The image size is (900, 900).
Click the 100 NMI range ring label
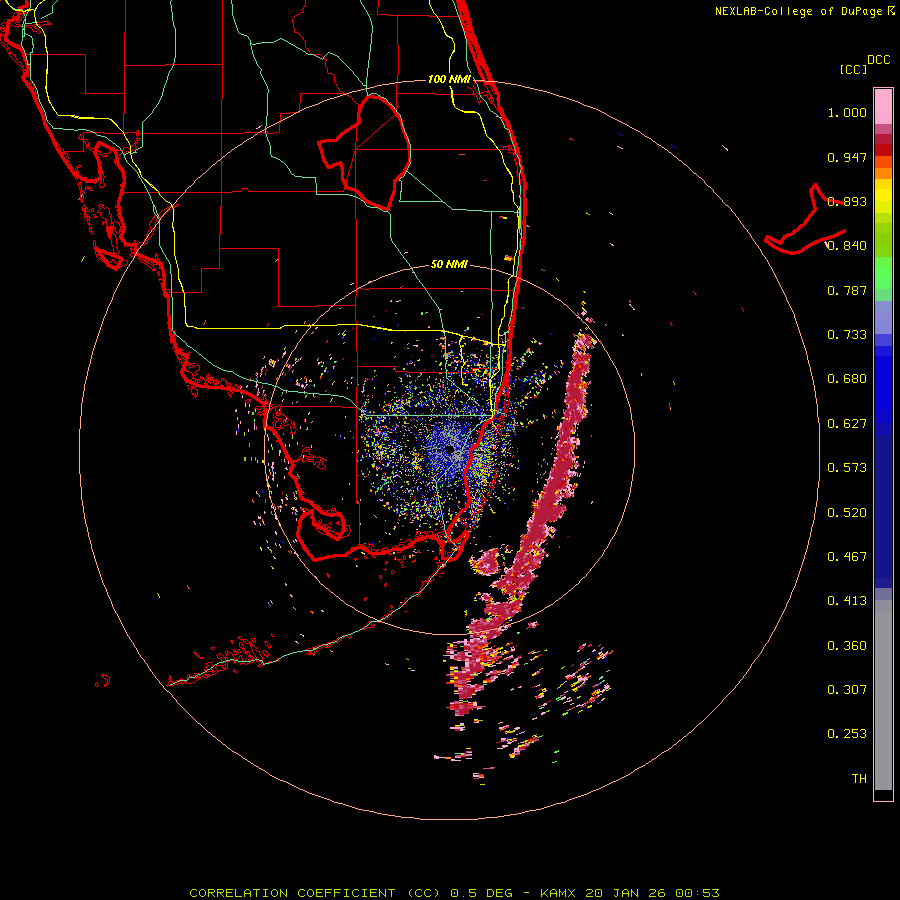tap(449, 79)
